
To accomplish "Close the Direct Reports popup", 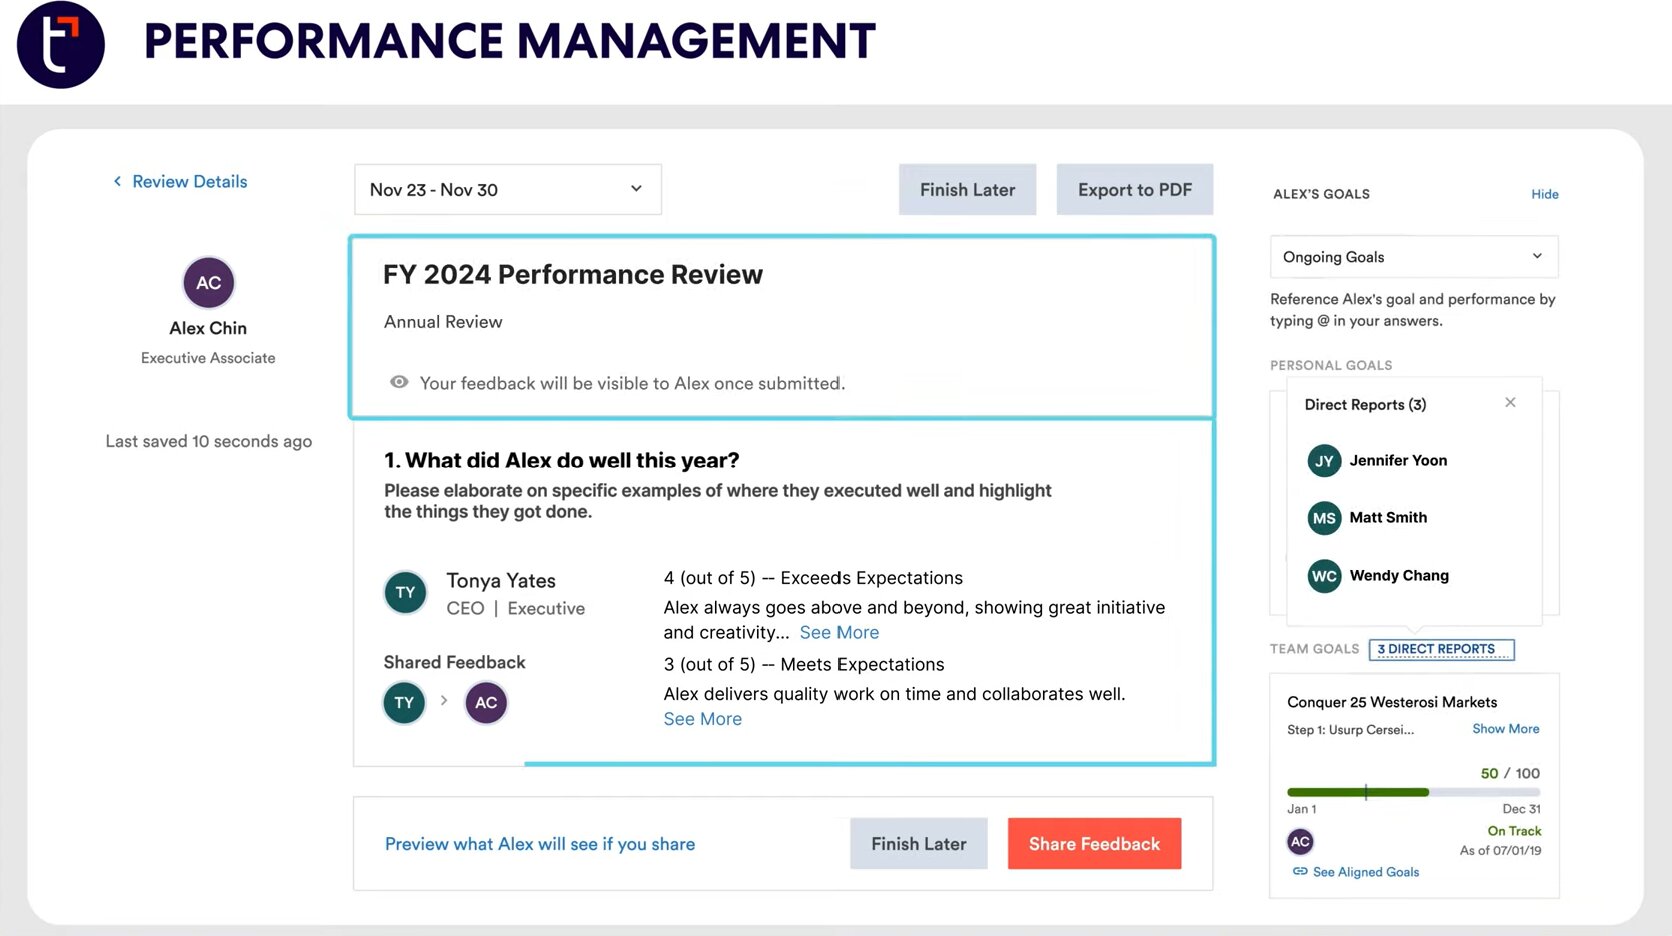I will (1510, 403).
